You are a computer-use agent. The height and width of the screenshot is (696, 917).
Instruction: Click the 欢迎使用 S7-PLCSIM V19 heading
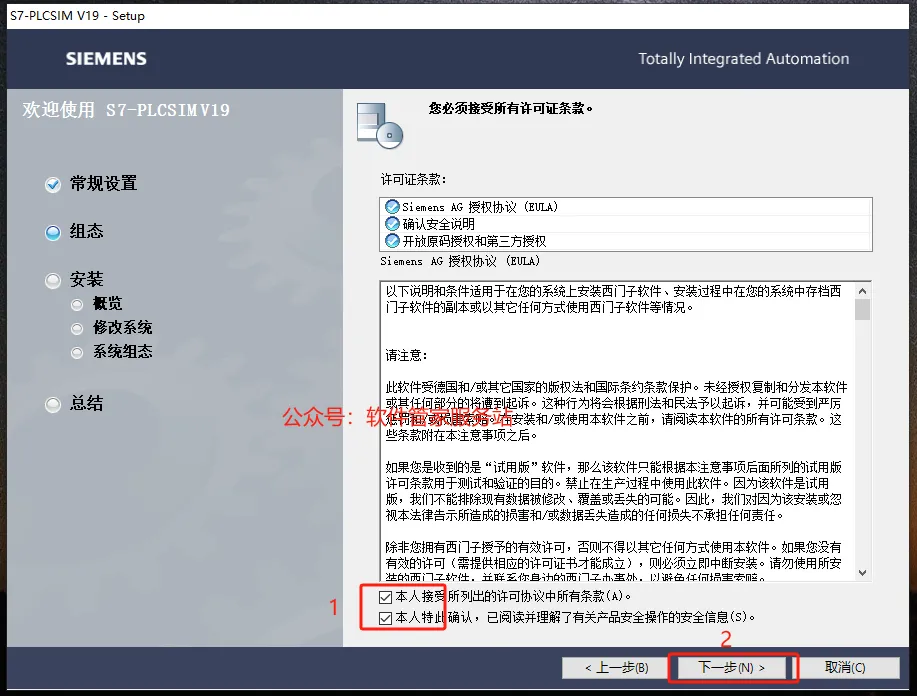coord(126,110)
